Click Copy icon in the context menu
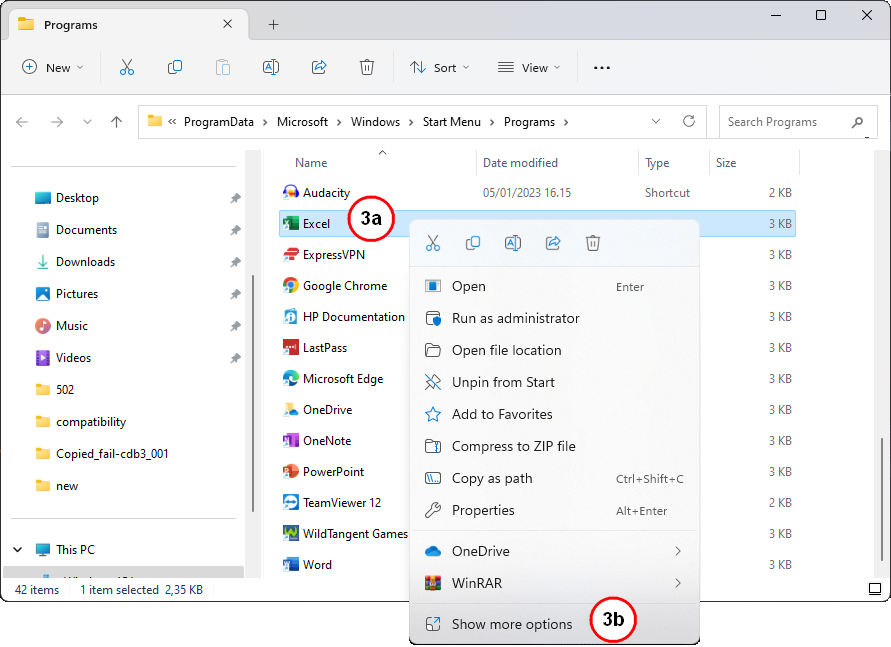Viewport: 891px width, 647px height. (473, 243)
